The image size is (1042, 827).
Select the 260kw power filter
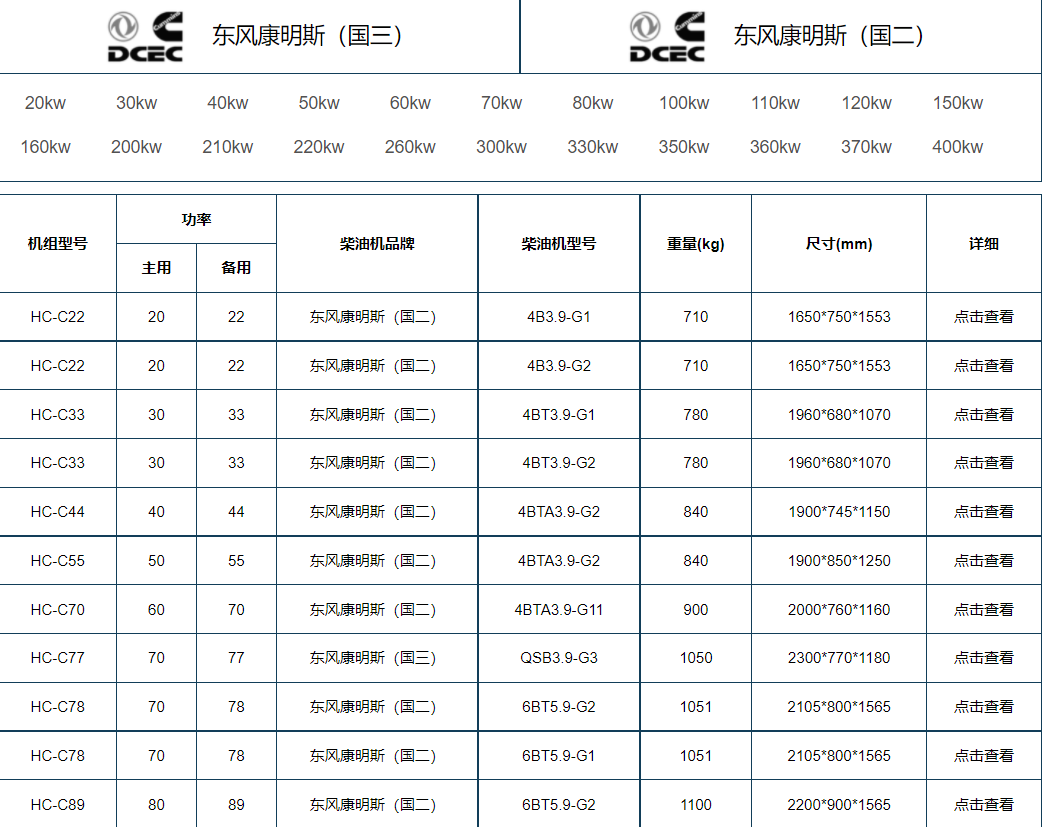click(x=410, y=147)
